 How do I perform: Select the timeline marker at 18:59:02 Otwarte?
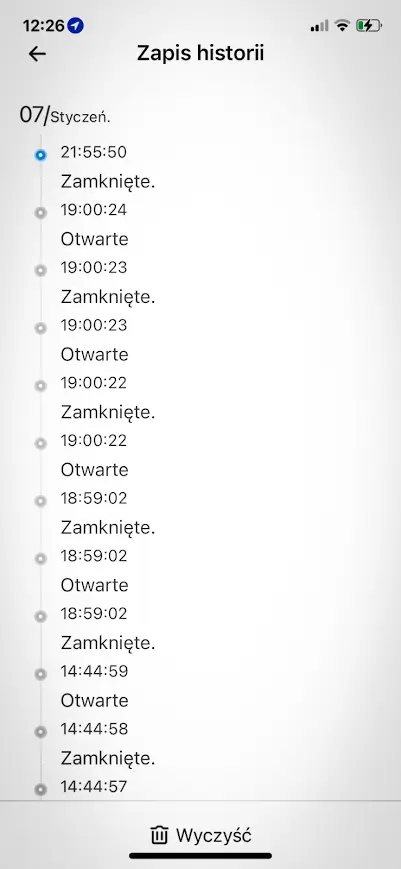(x=40, y=559)
